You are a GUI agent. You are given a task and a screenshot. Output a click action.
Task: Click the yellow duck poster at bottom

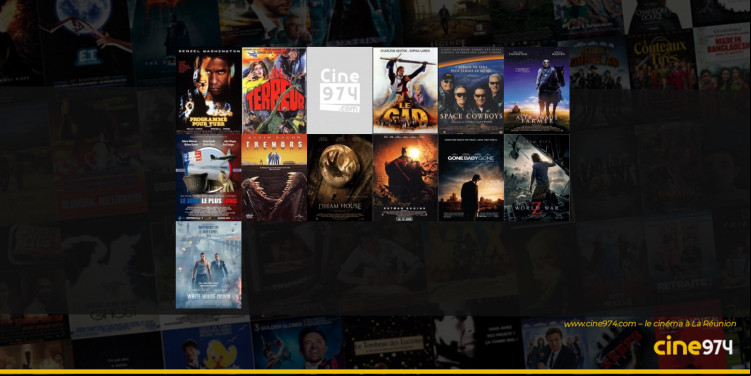coord(207,348)
